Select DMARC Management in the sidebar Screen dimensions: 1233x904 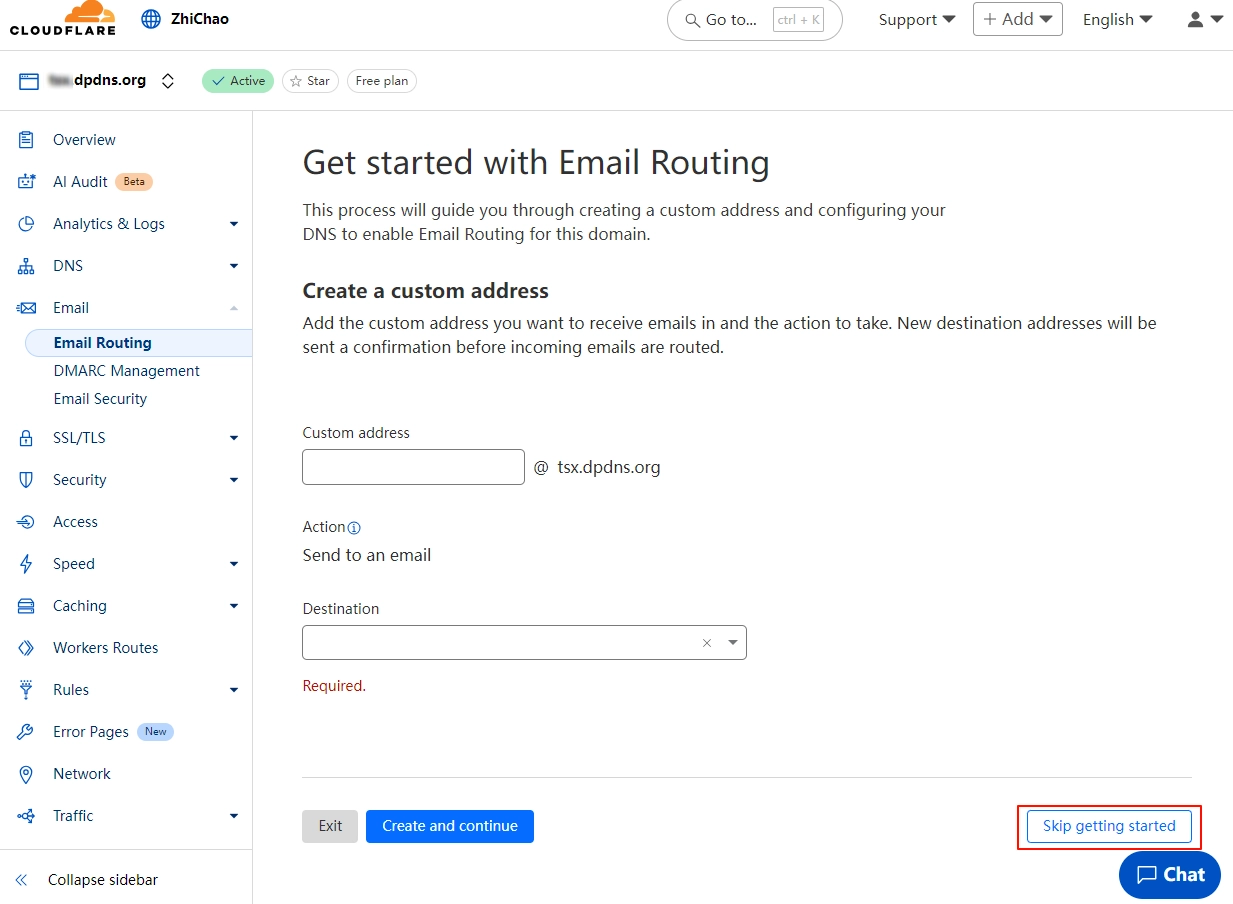coord(126,370)
